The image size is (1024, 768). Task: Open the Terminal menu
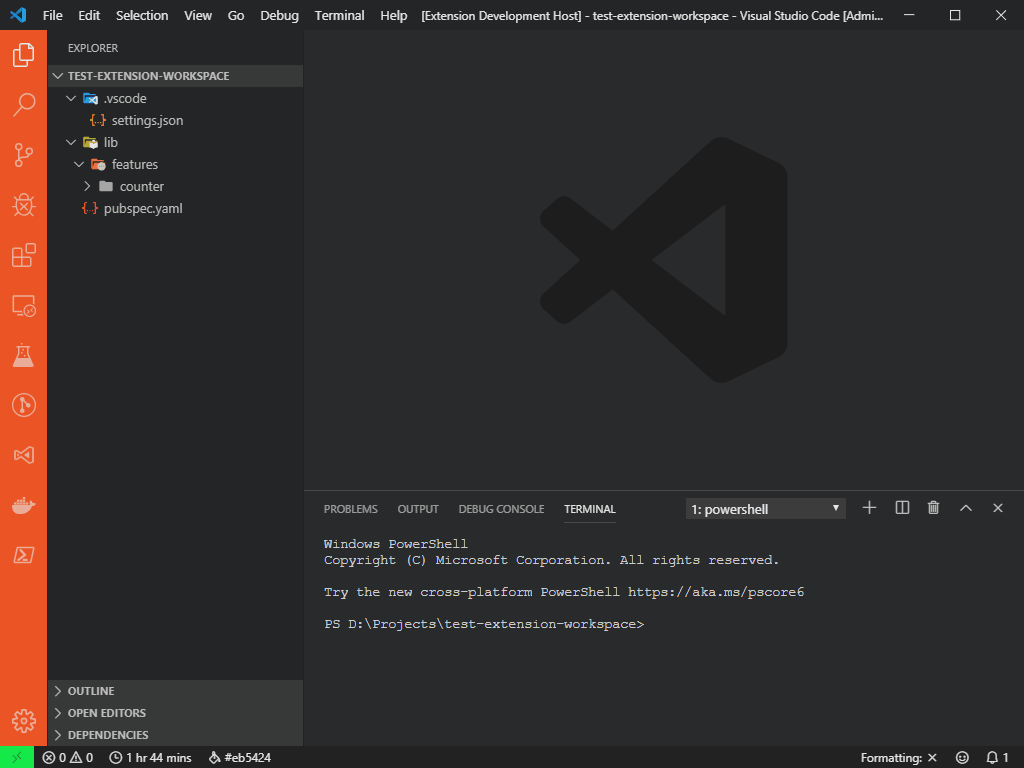click(x=340, y=15)
